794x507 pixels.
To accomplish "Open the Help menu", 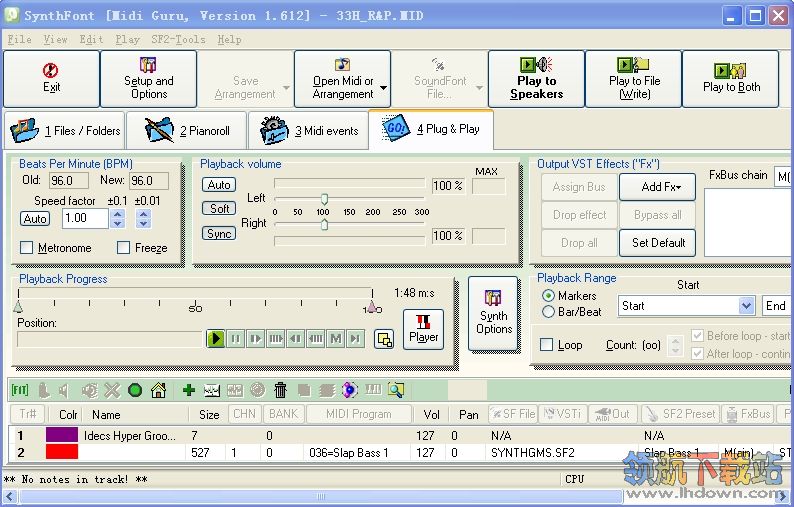I will (229, 40).
